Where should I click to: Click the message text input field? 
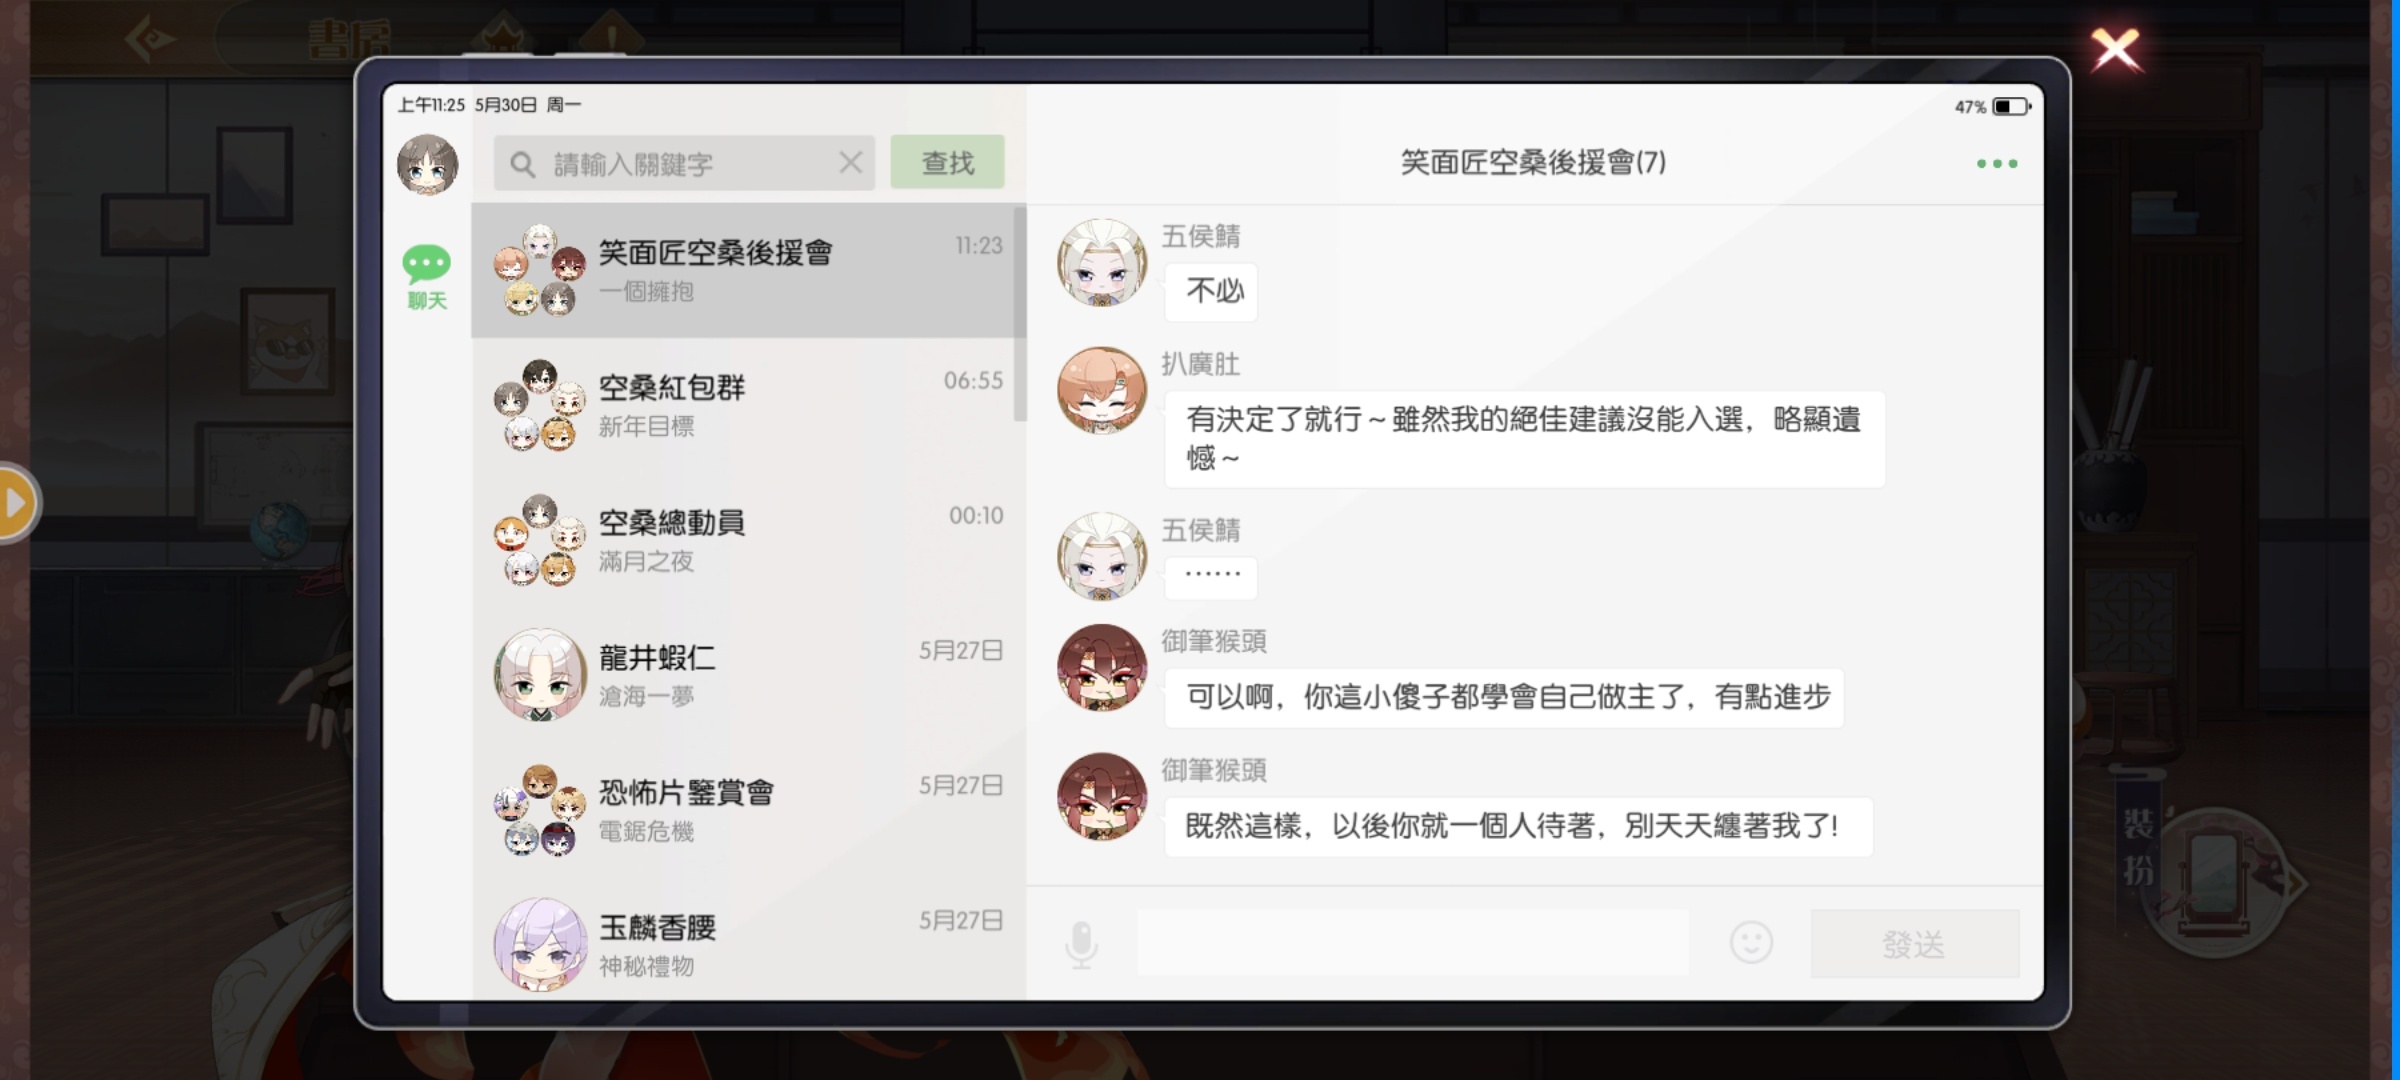pyautogui.click(x=1412, y=943)
